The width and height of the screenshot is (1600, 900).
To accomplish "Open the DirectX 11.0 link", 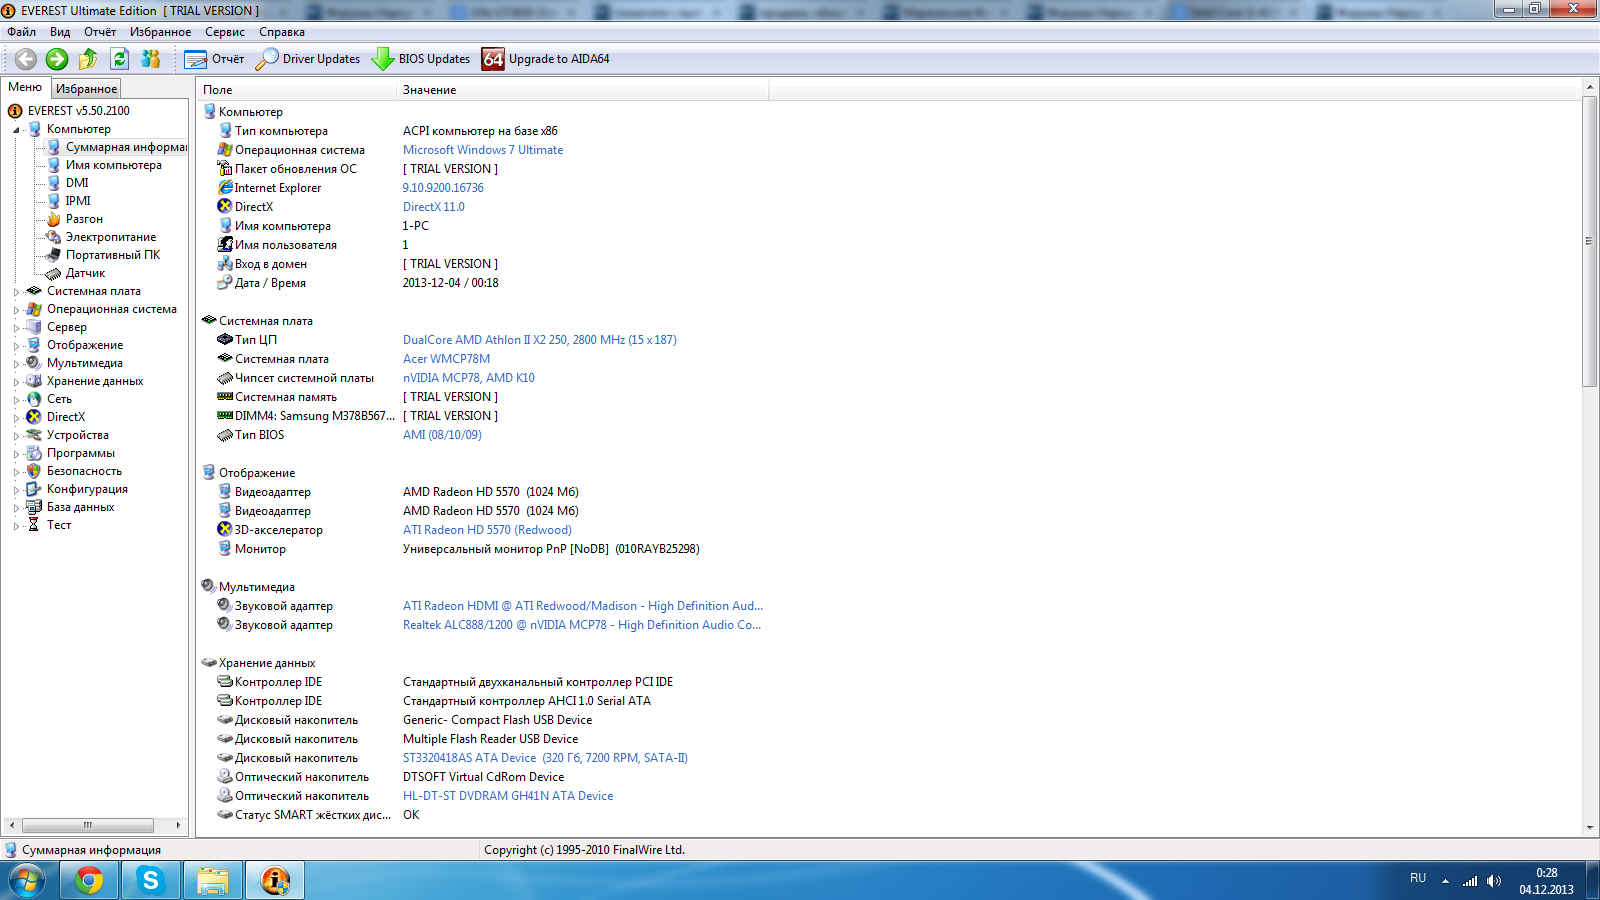I will pyautogui.click(x=434, y=207).
